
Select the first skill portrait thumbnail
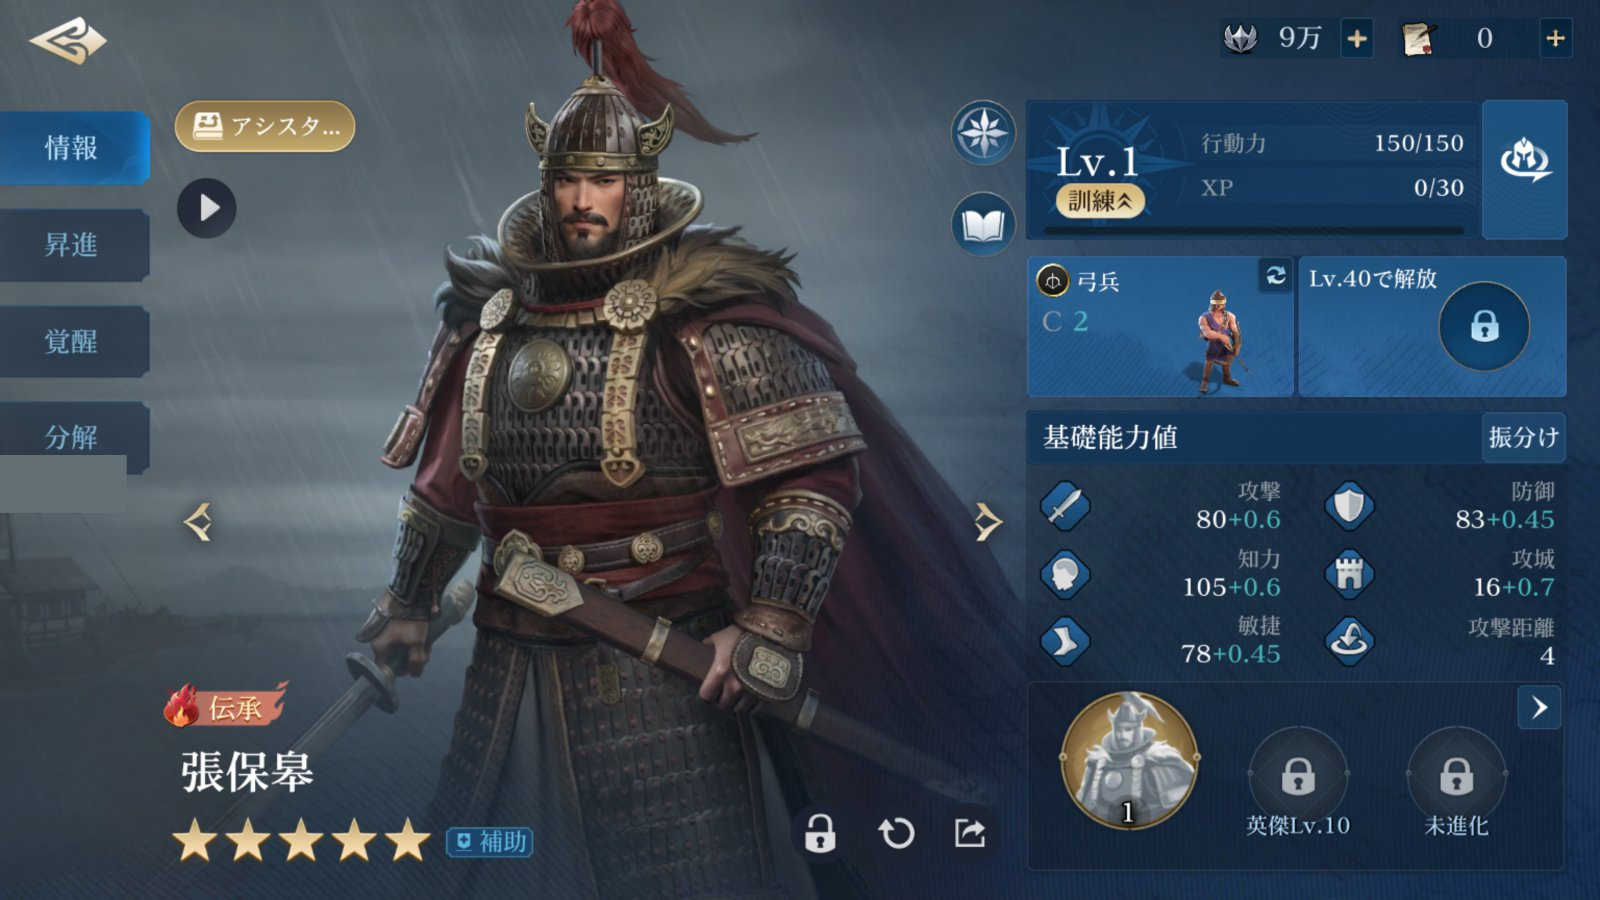pos(1128,760)
